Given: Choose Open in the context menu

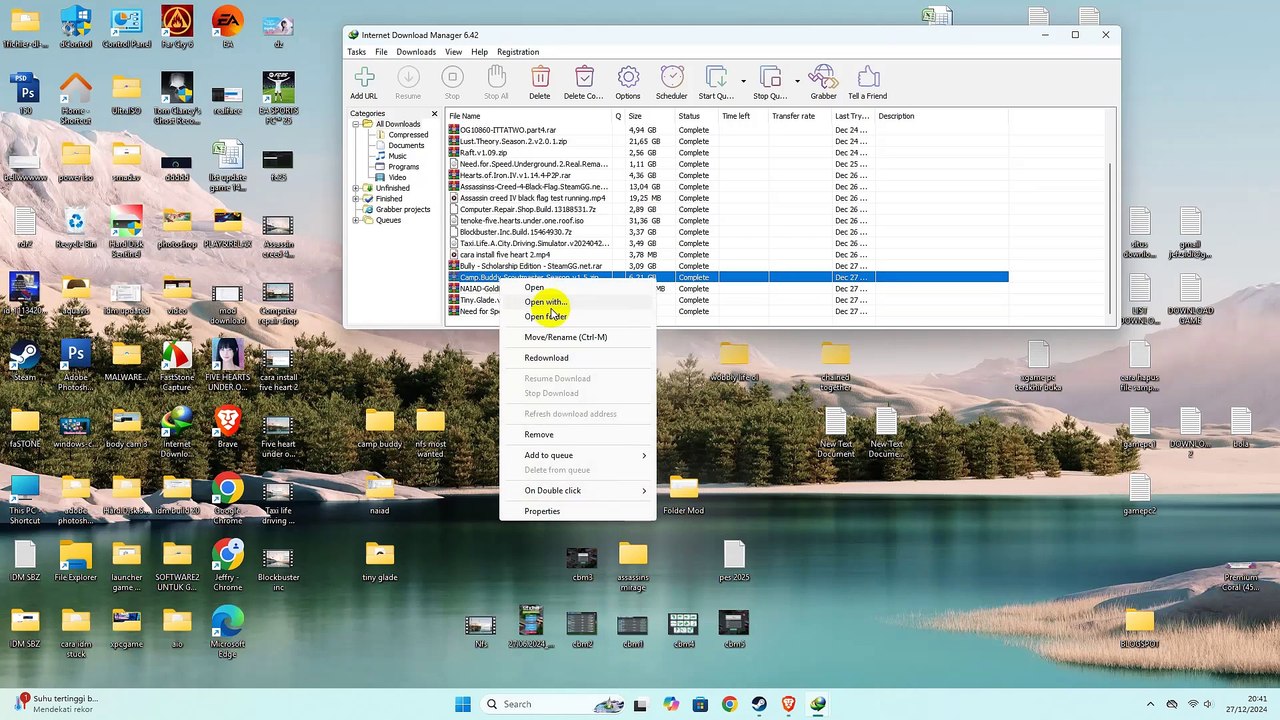Looking at the screenshot, I should (x=577, y=288).
